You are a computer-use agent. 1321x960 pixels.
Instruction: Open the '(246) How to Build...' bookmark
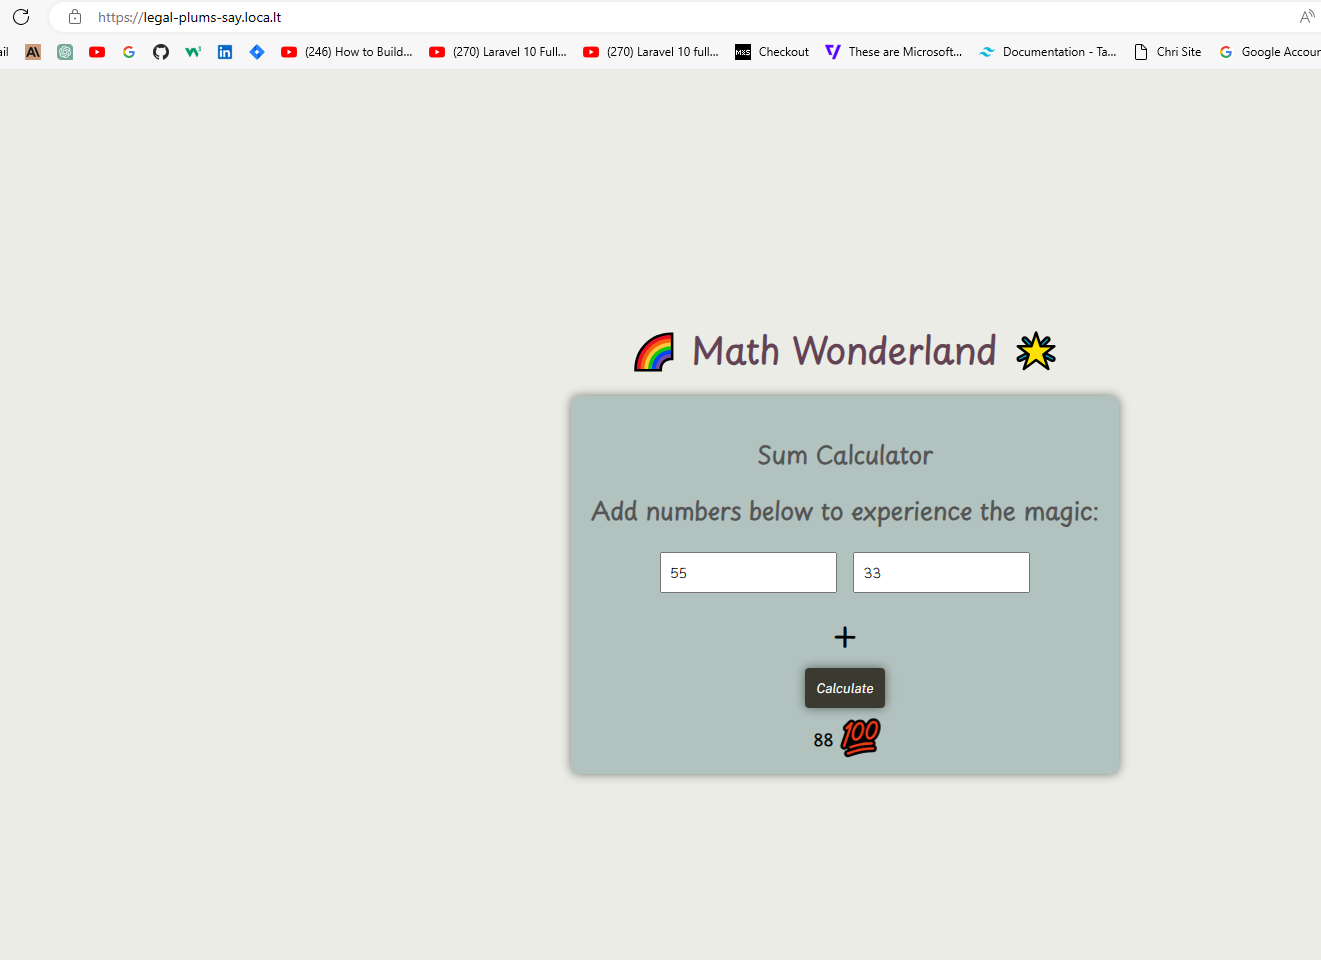click(347, 52)
